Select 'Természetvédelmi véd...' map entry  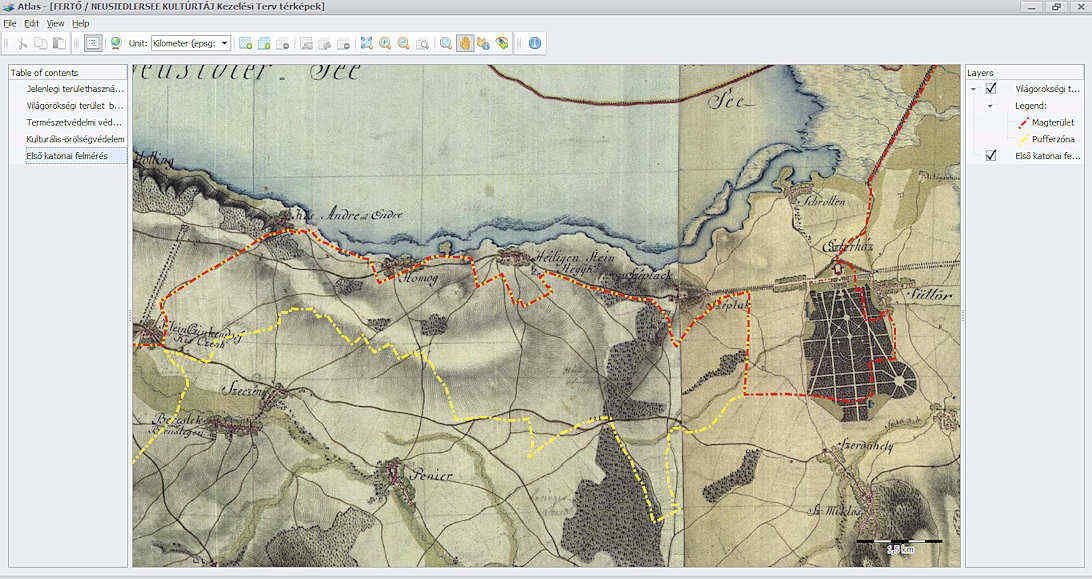[x=75, y=123]
